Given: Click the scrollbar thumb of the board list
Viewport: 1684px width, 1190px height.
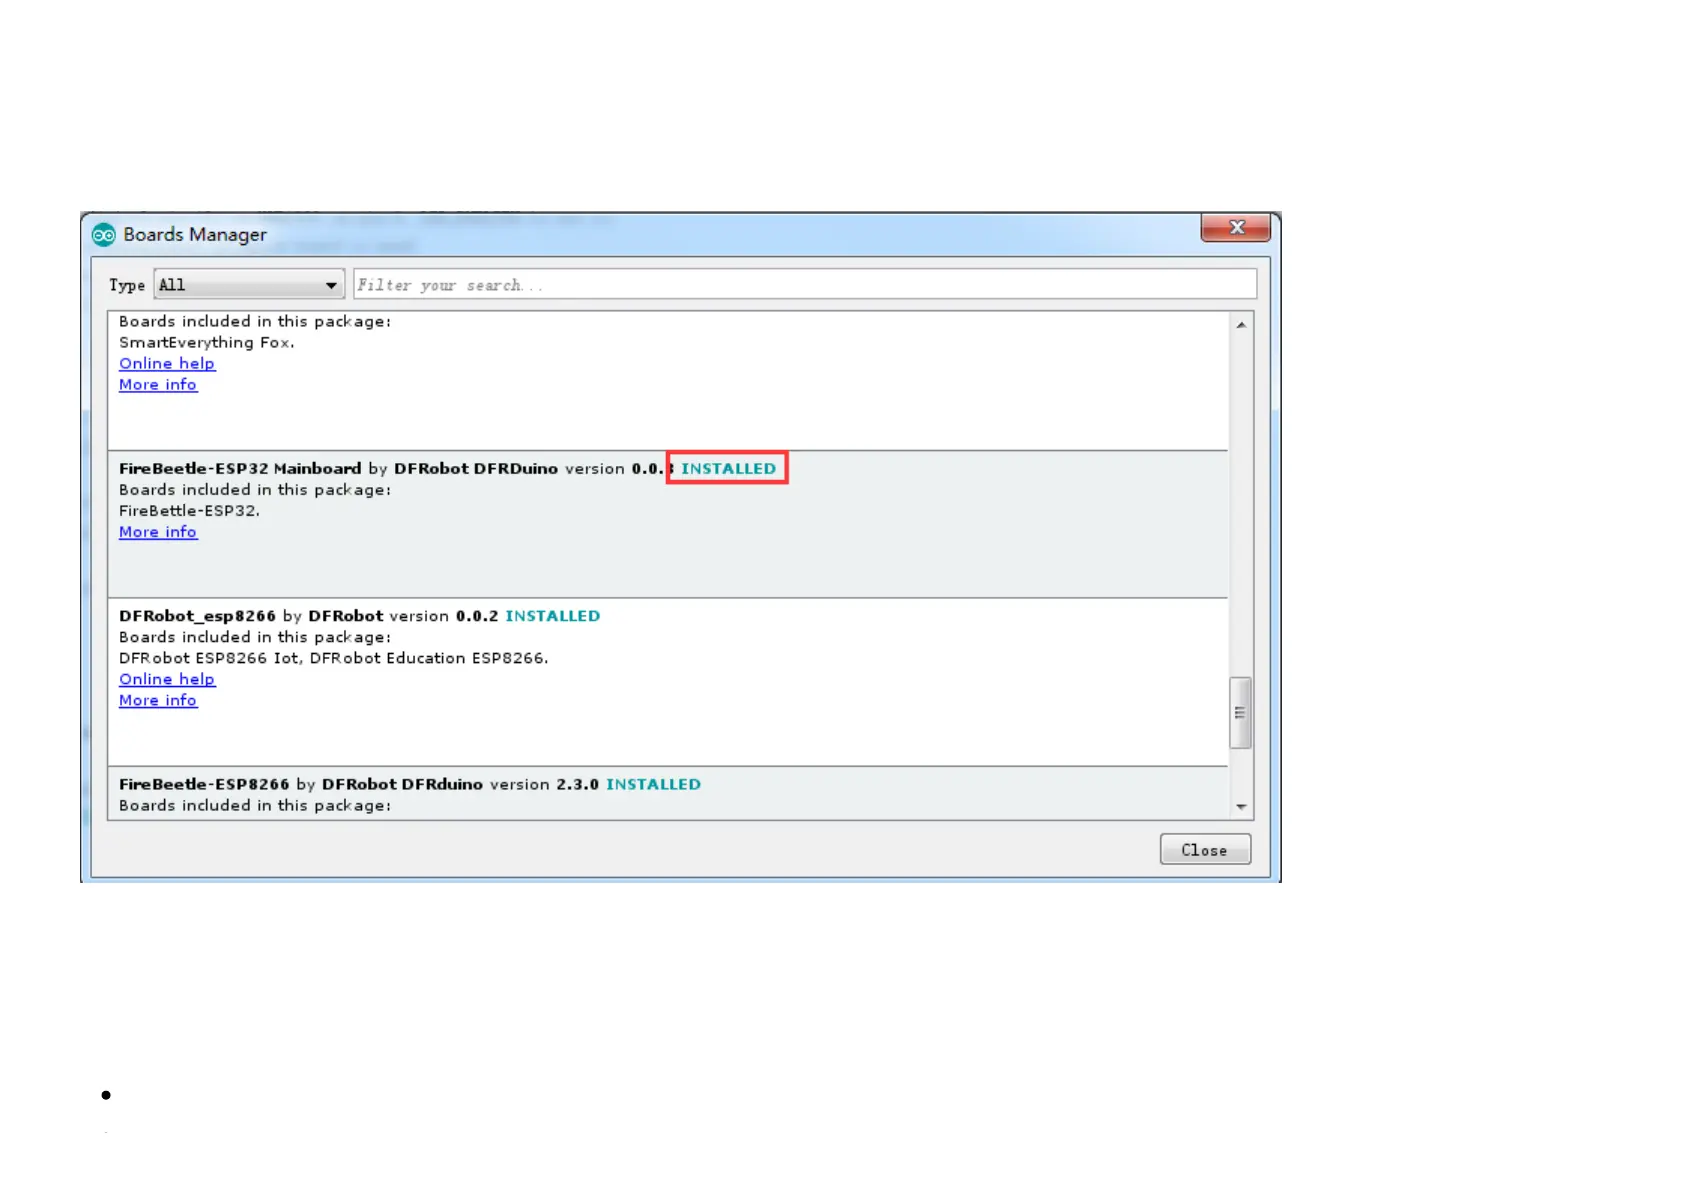Looking at the screenshot, I should (x=1241, y=713).
